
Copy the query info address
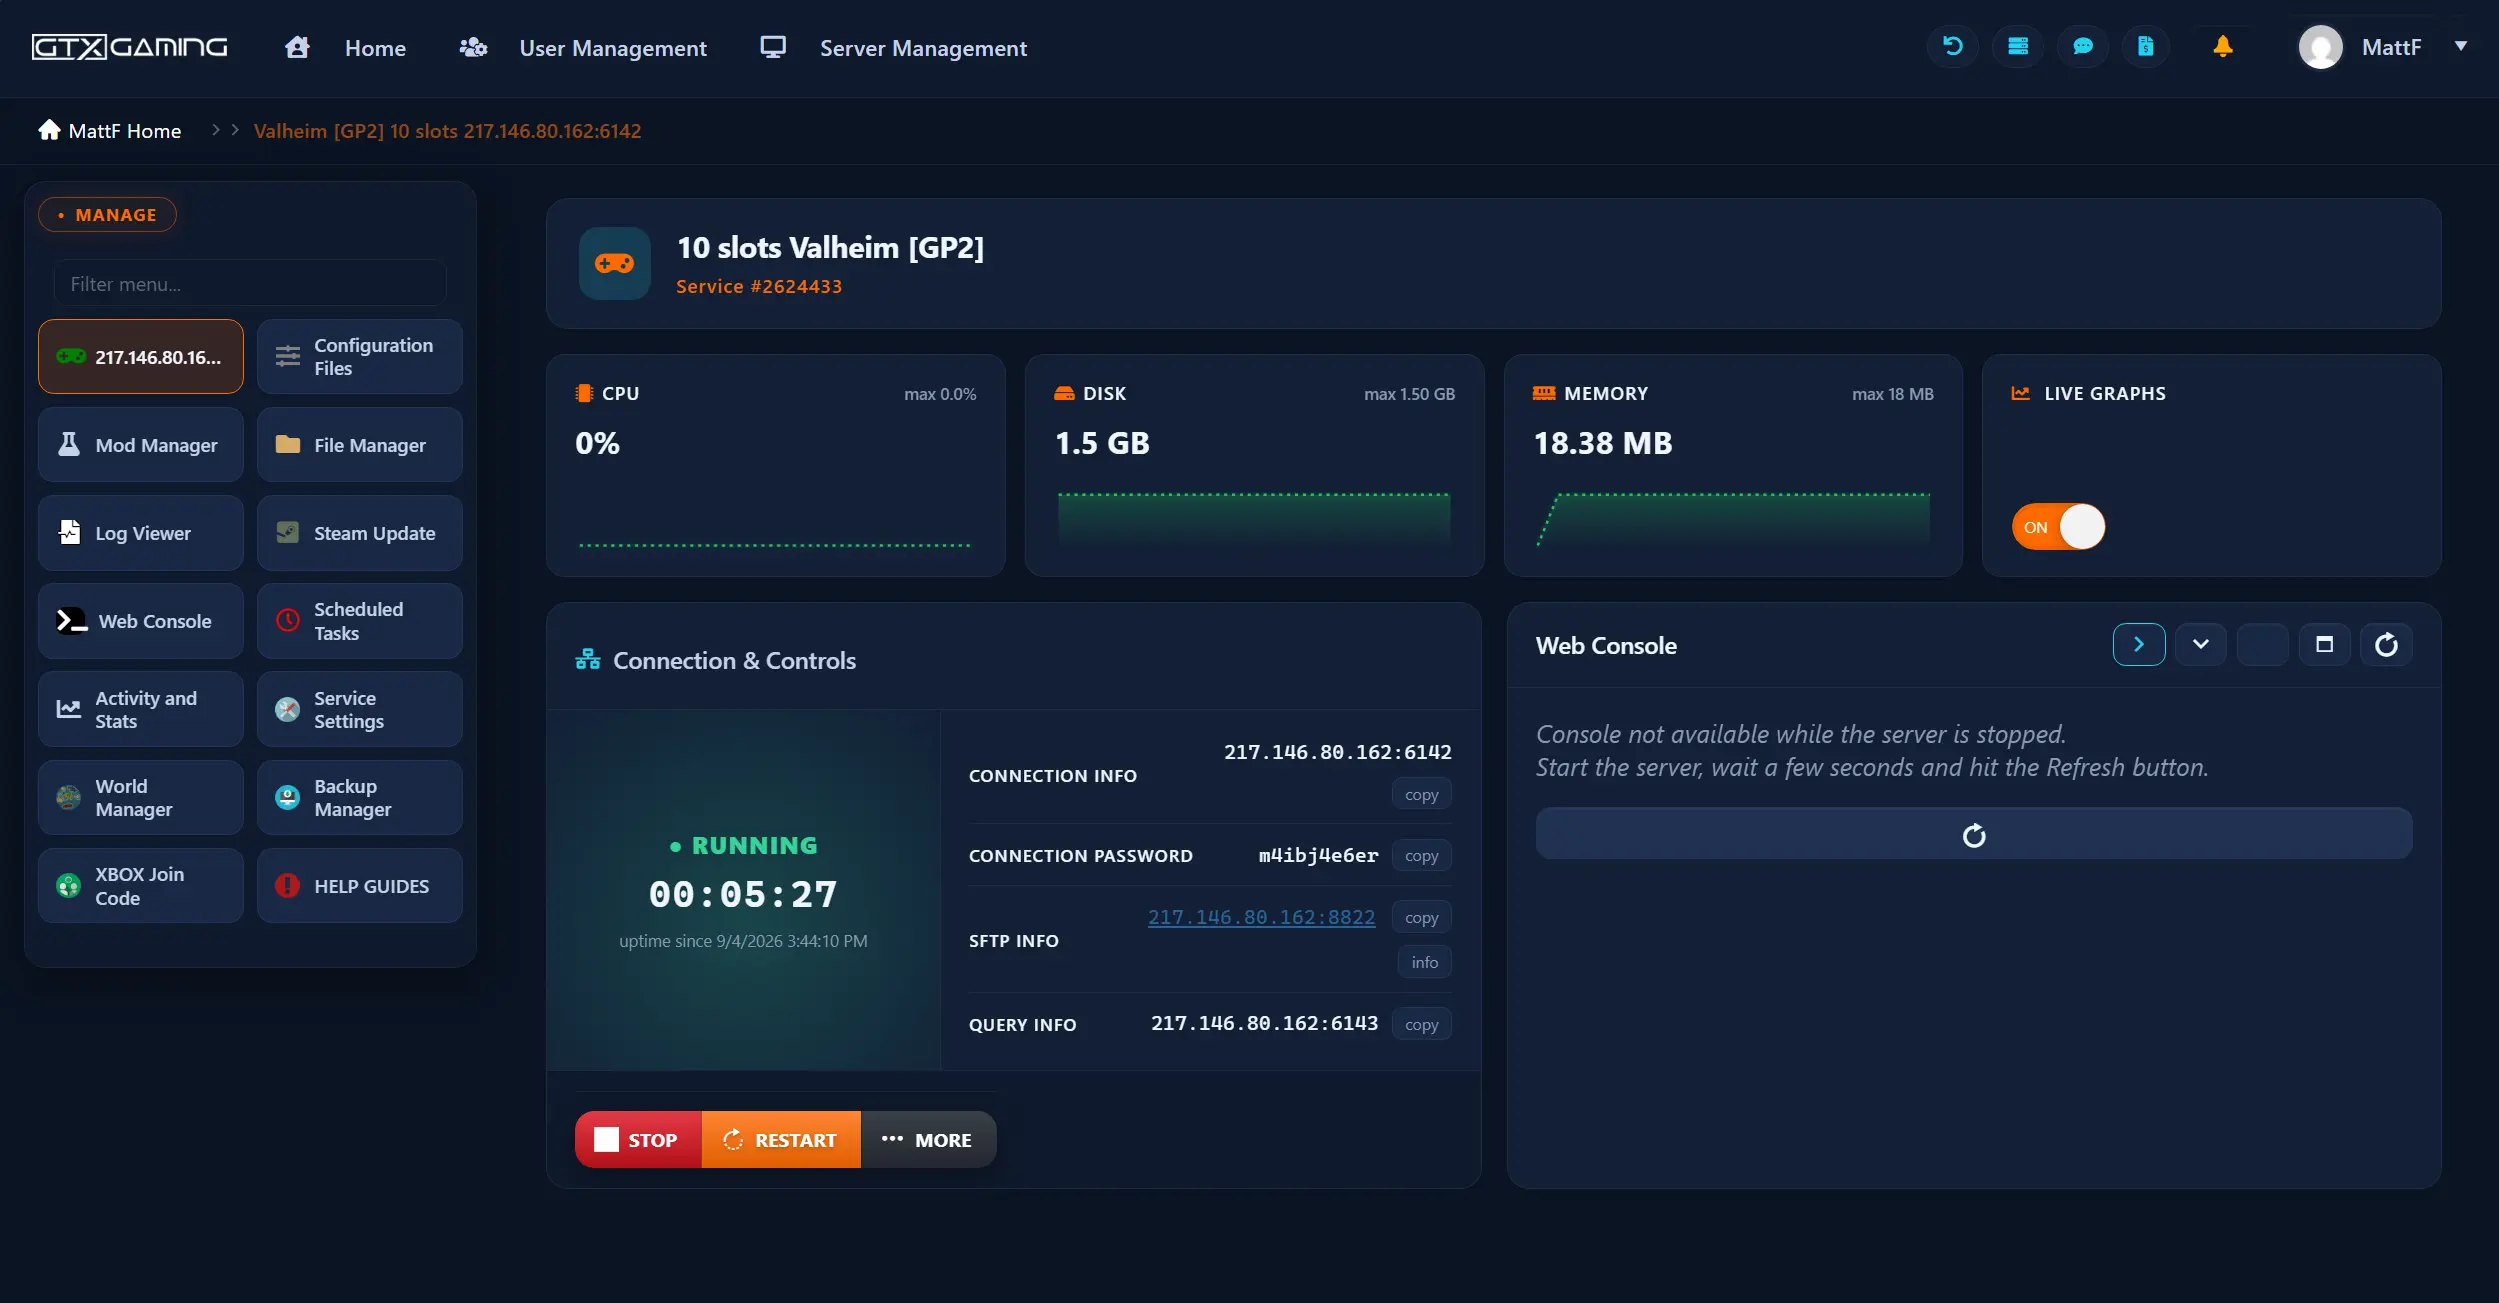click(x=1421, y=1024)
